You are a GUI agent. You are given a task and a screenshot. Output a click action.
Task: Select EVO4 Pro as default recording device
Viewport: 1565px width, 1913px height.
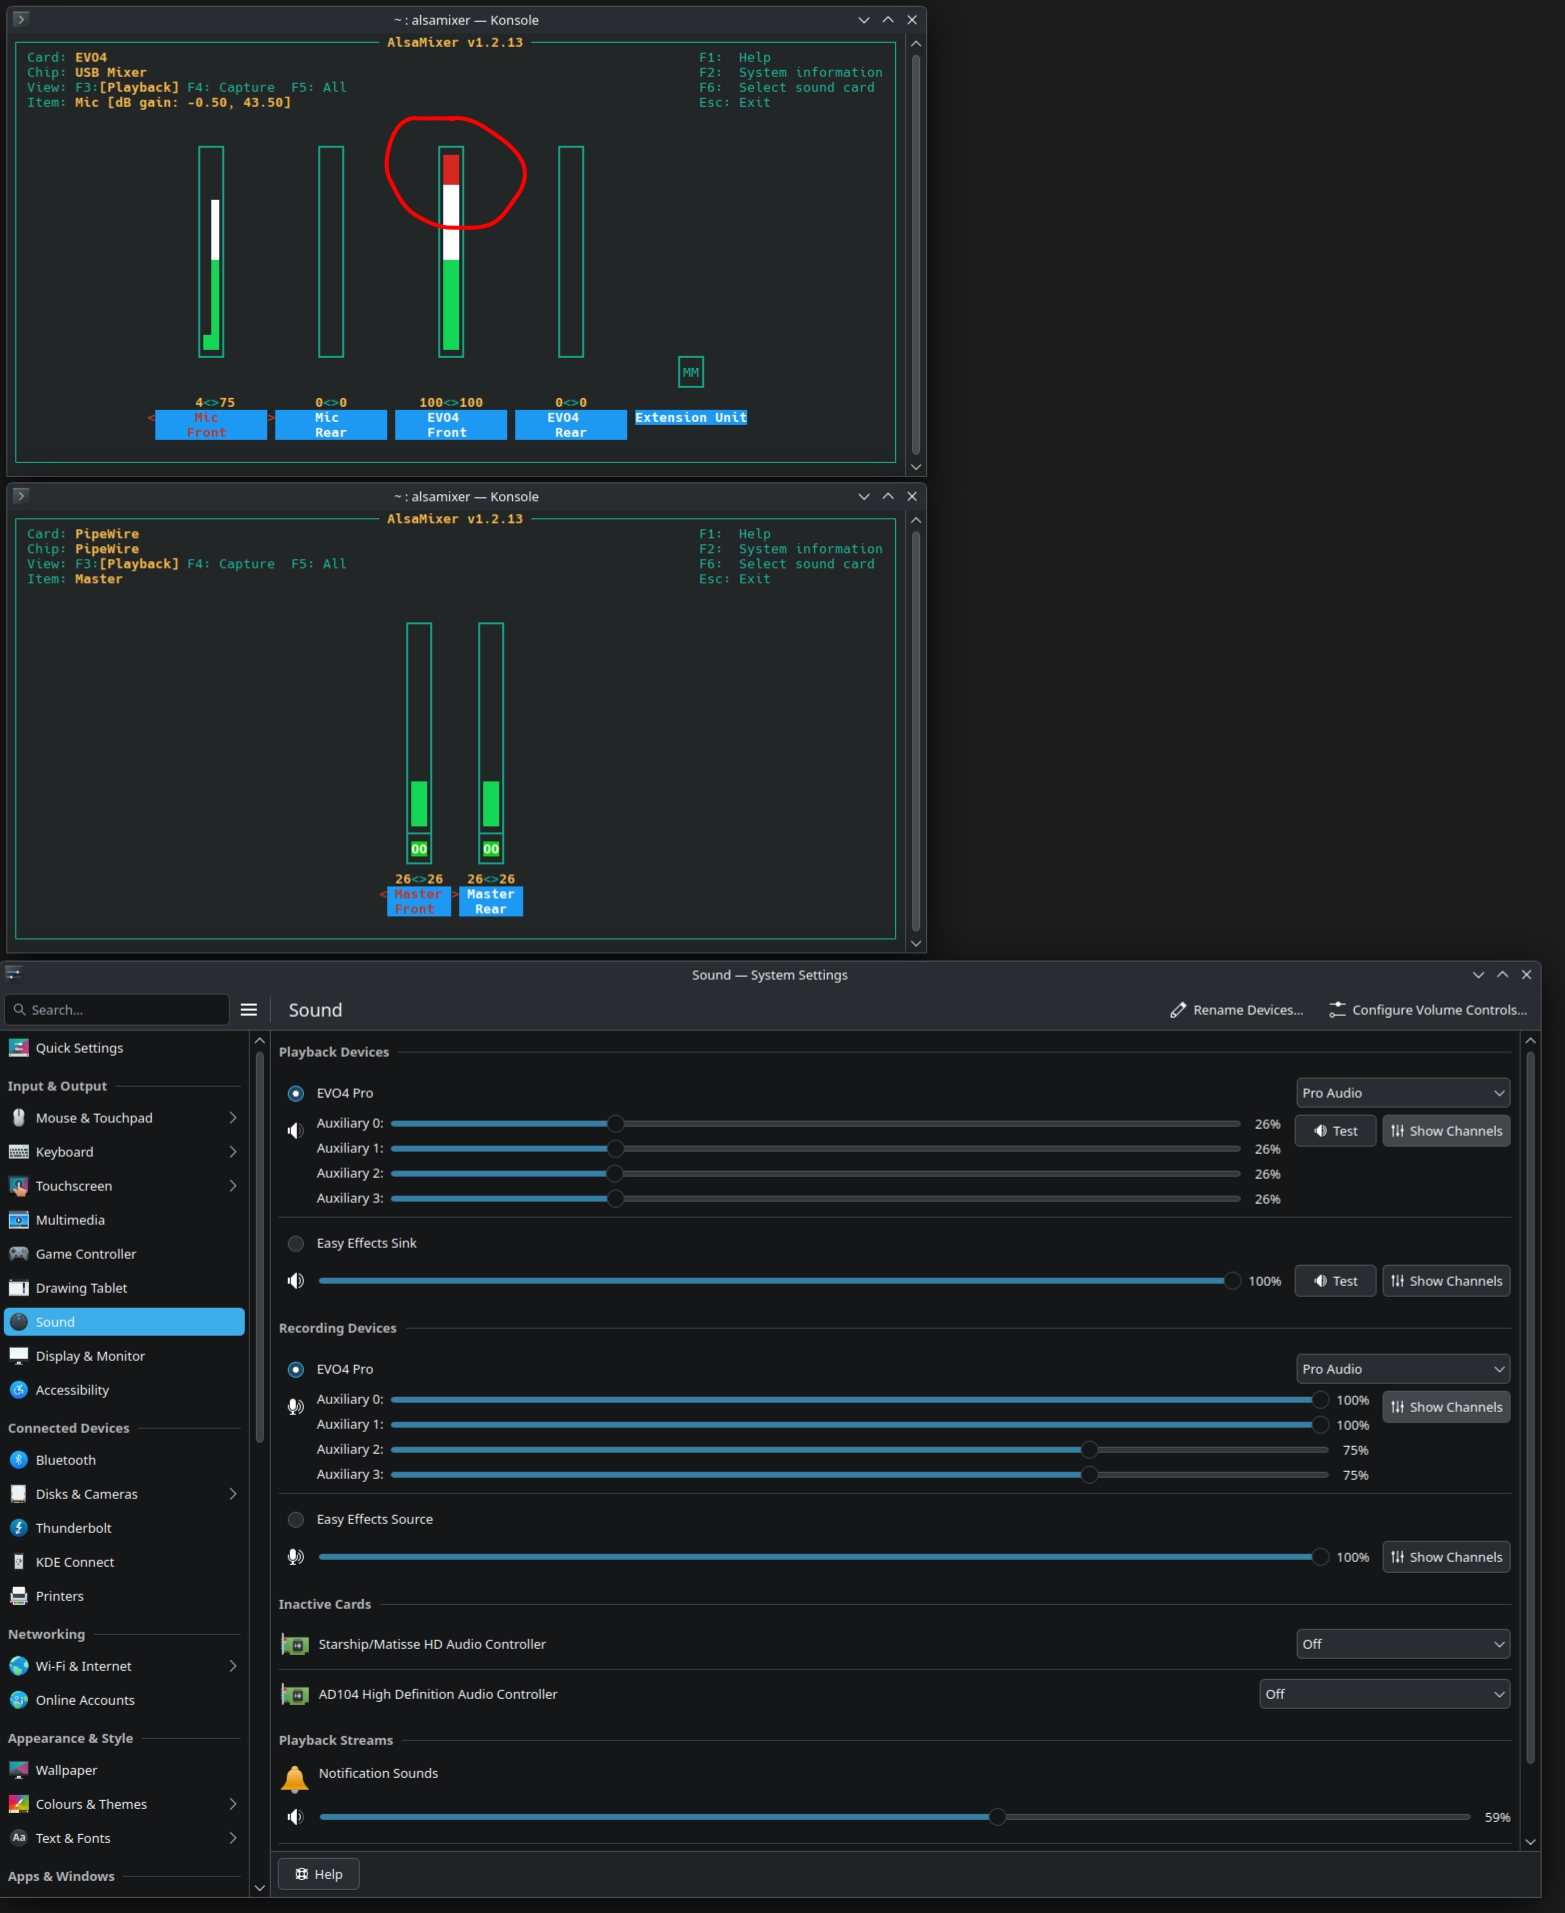[296, 1369]
